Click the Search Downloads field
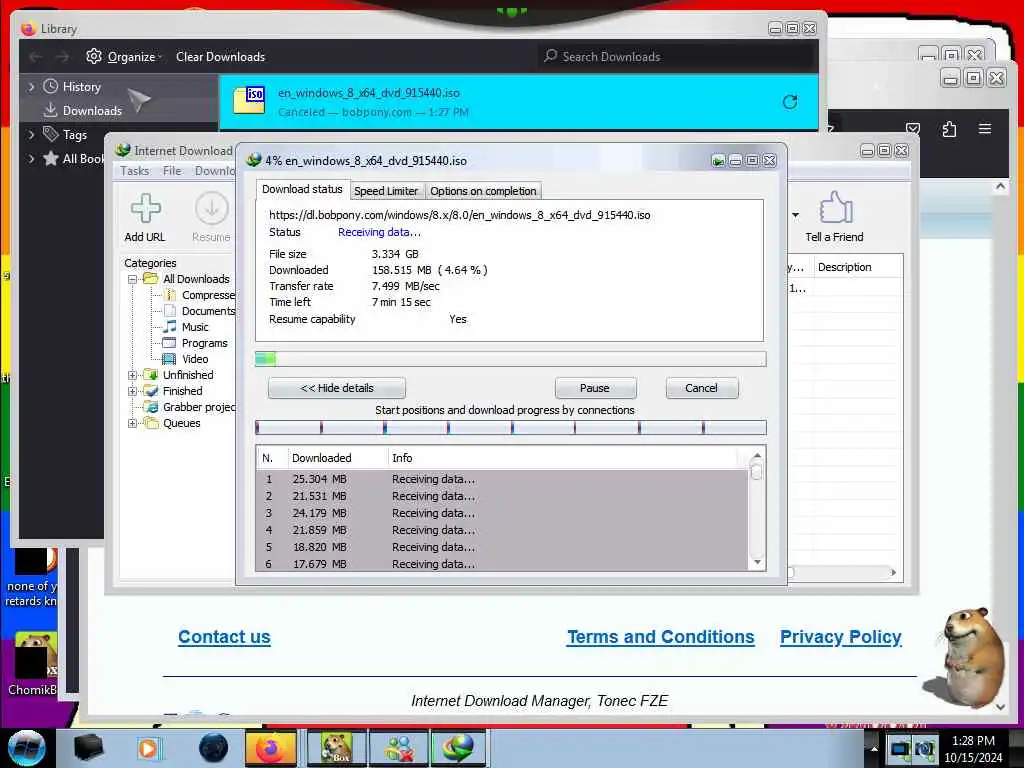 pyautogui.click(x=678, y=57)
